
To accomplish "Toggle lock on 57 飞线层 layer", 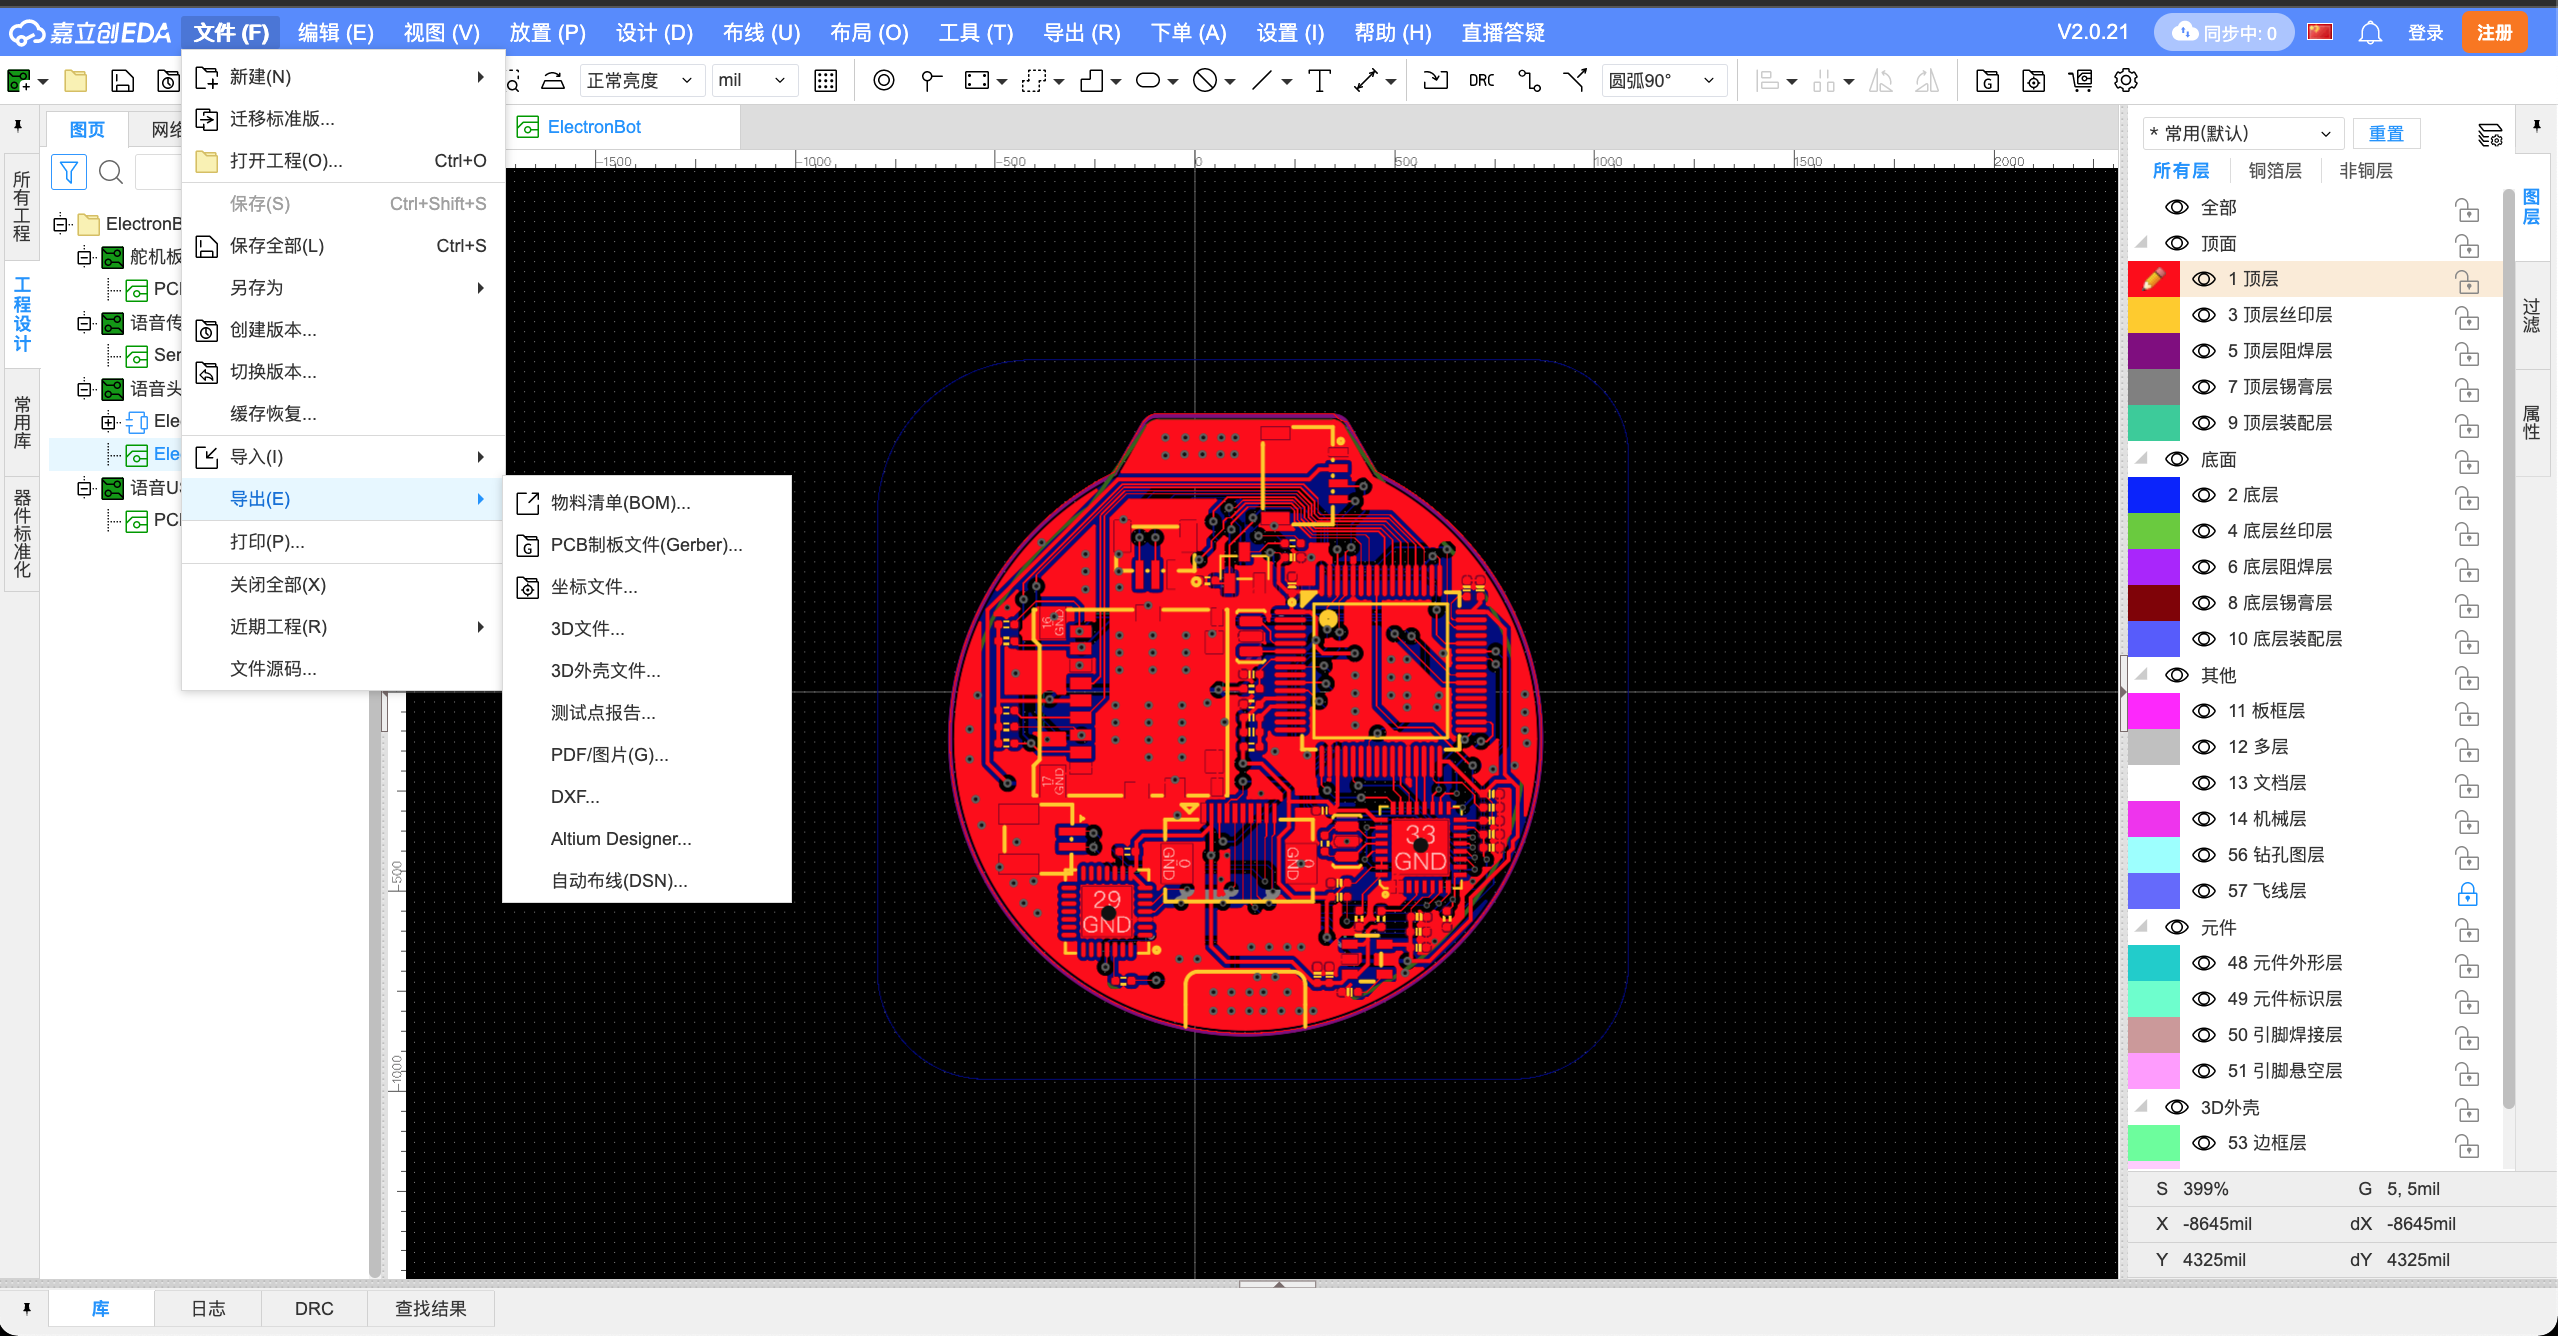I will point(2467,892).
